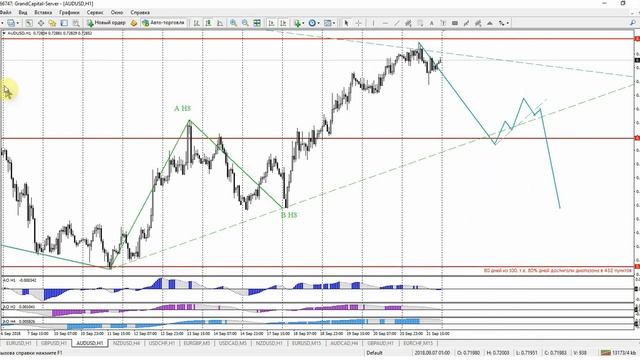
Task: Open the Templates dropdown
Action: (x=329, y=23)
